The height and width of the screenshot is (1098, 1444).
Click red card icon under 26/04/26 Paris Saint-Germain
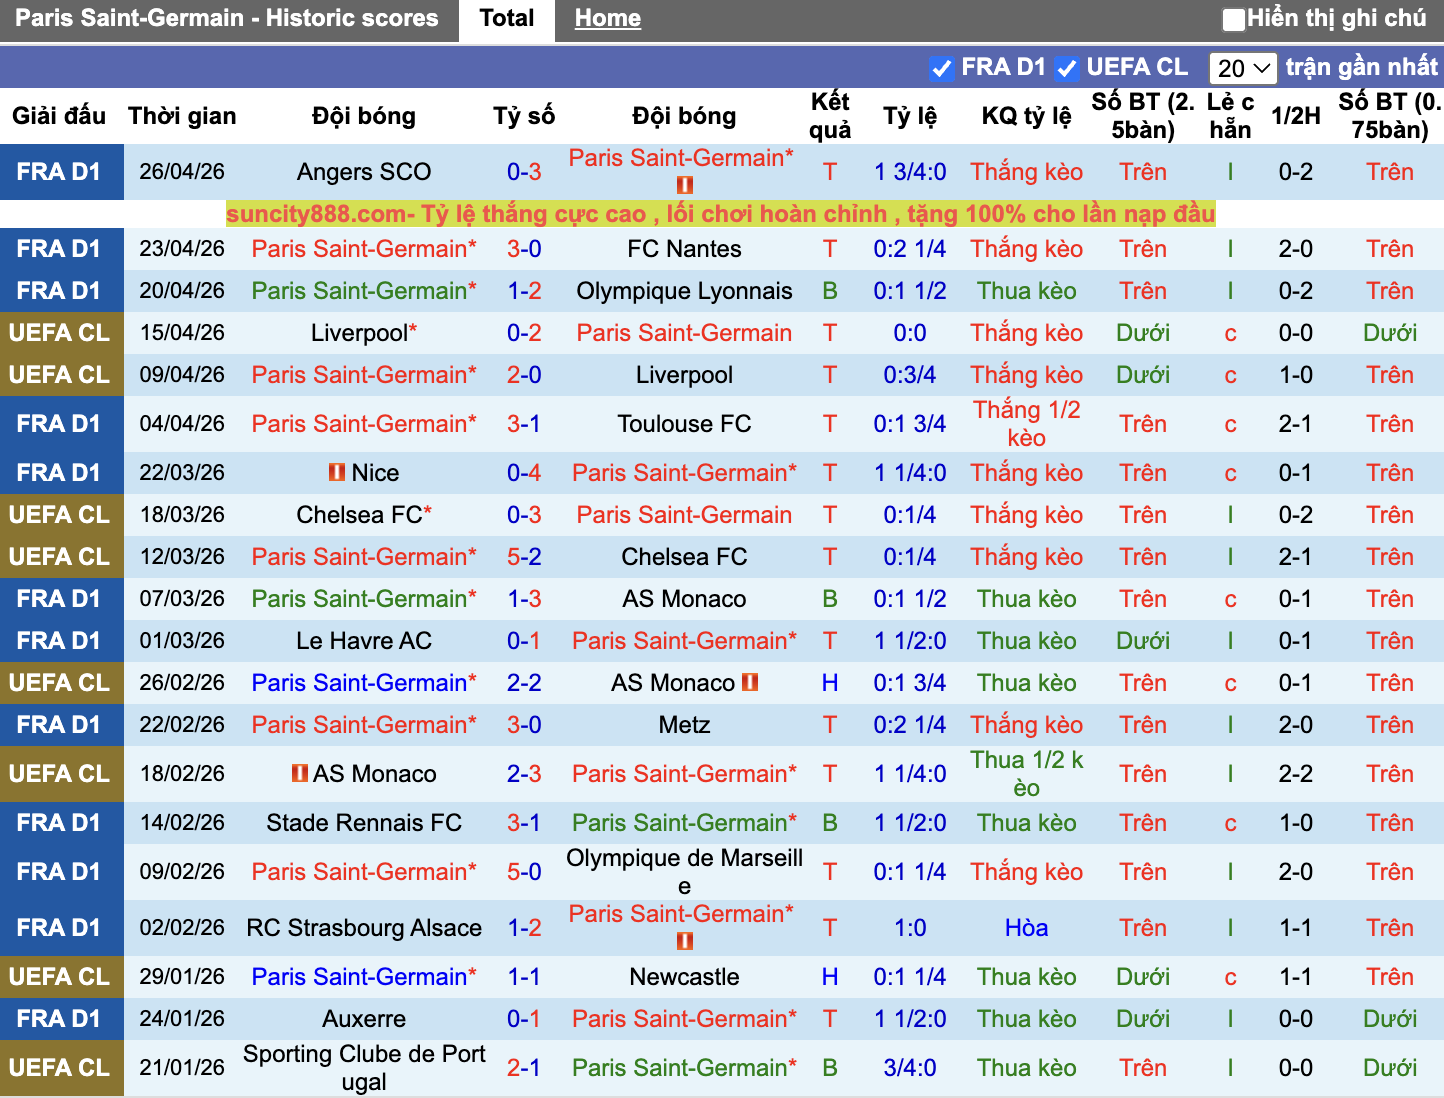pyautogui.click(x=684, y=185)
